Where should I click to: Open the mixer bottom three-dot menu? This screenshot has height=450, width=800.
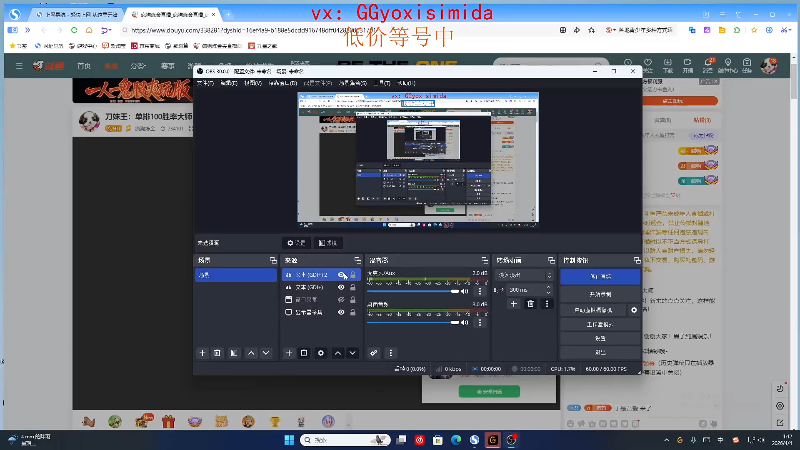coord(391,353)
